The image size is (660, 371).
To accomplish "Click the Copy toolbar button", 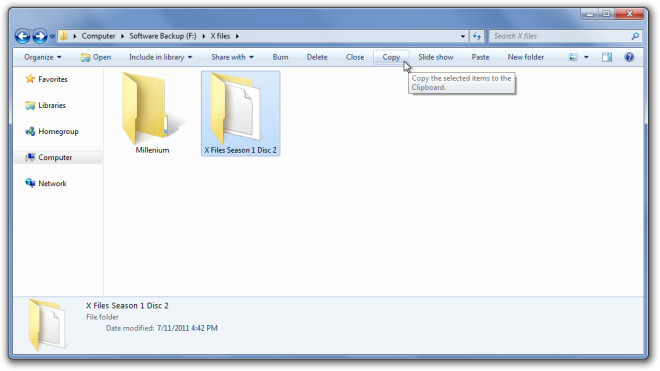I will click(391, 57).
